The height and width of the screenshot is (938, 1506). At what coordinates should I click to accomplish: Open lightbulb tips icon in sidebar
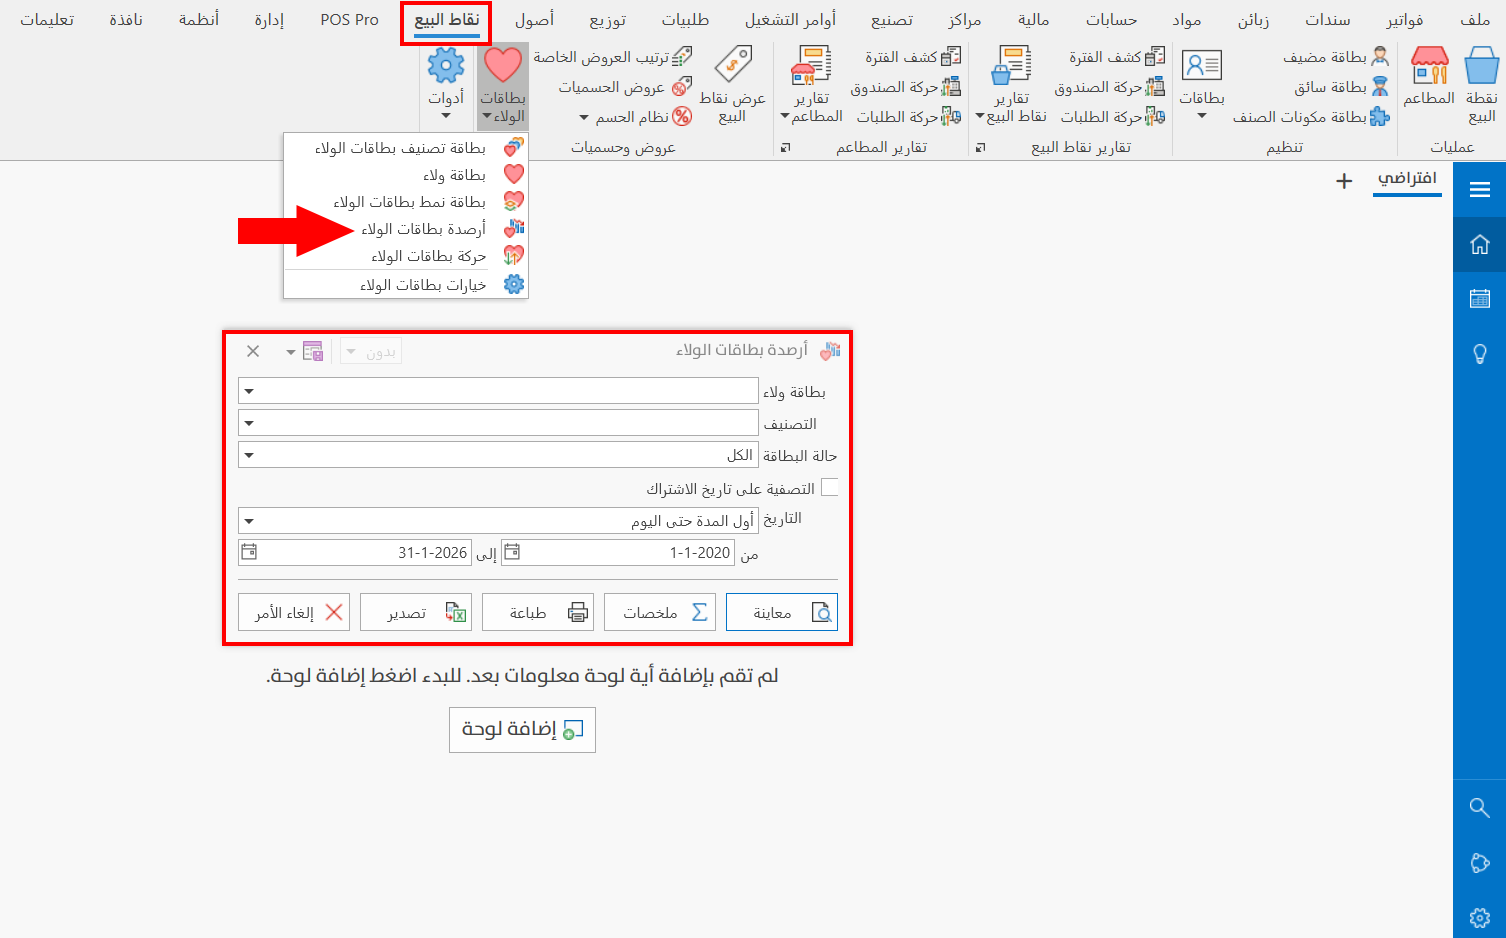click(1480, 354)
